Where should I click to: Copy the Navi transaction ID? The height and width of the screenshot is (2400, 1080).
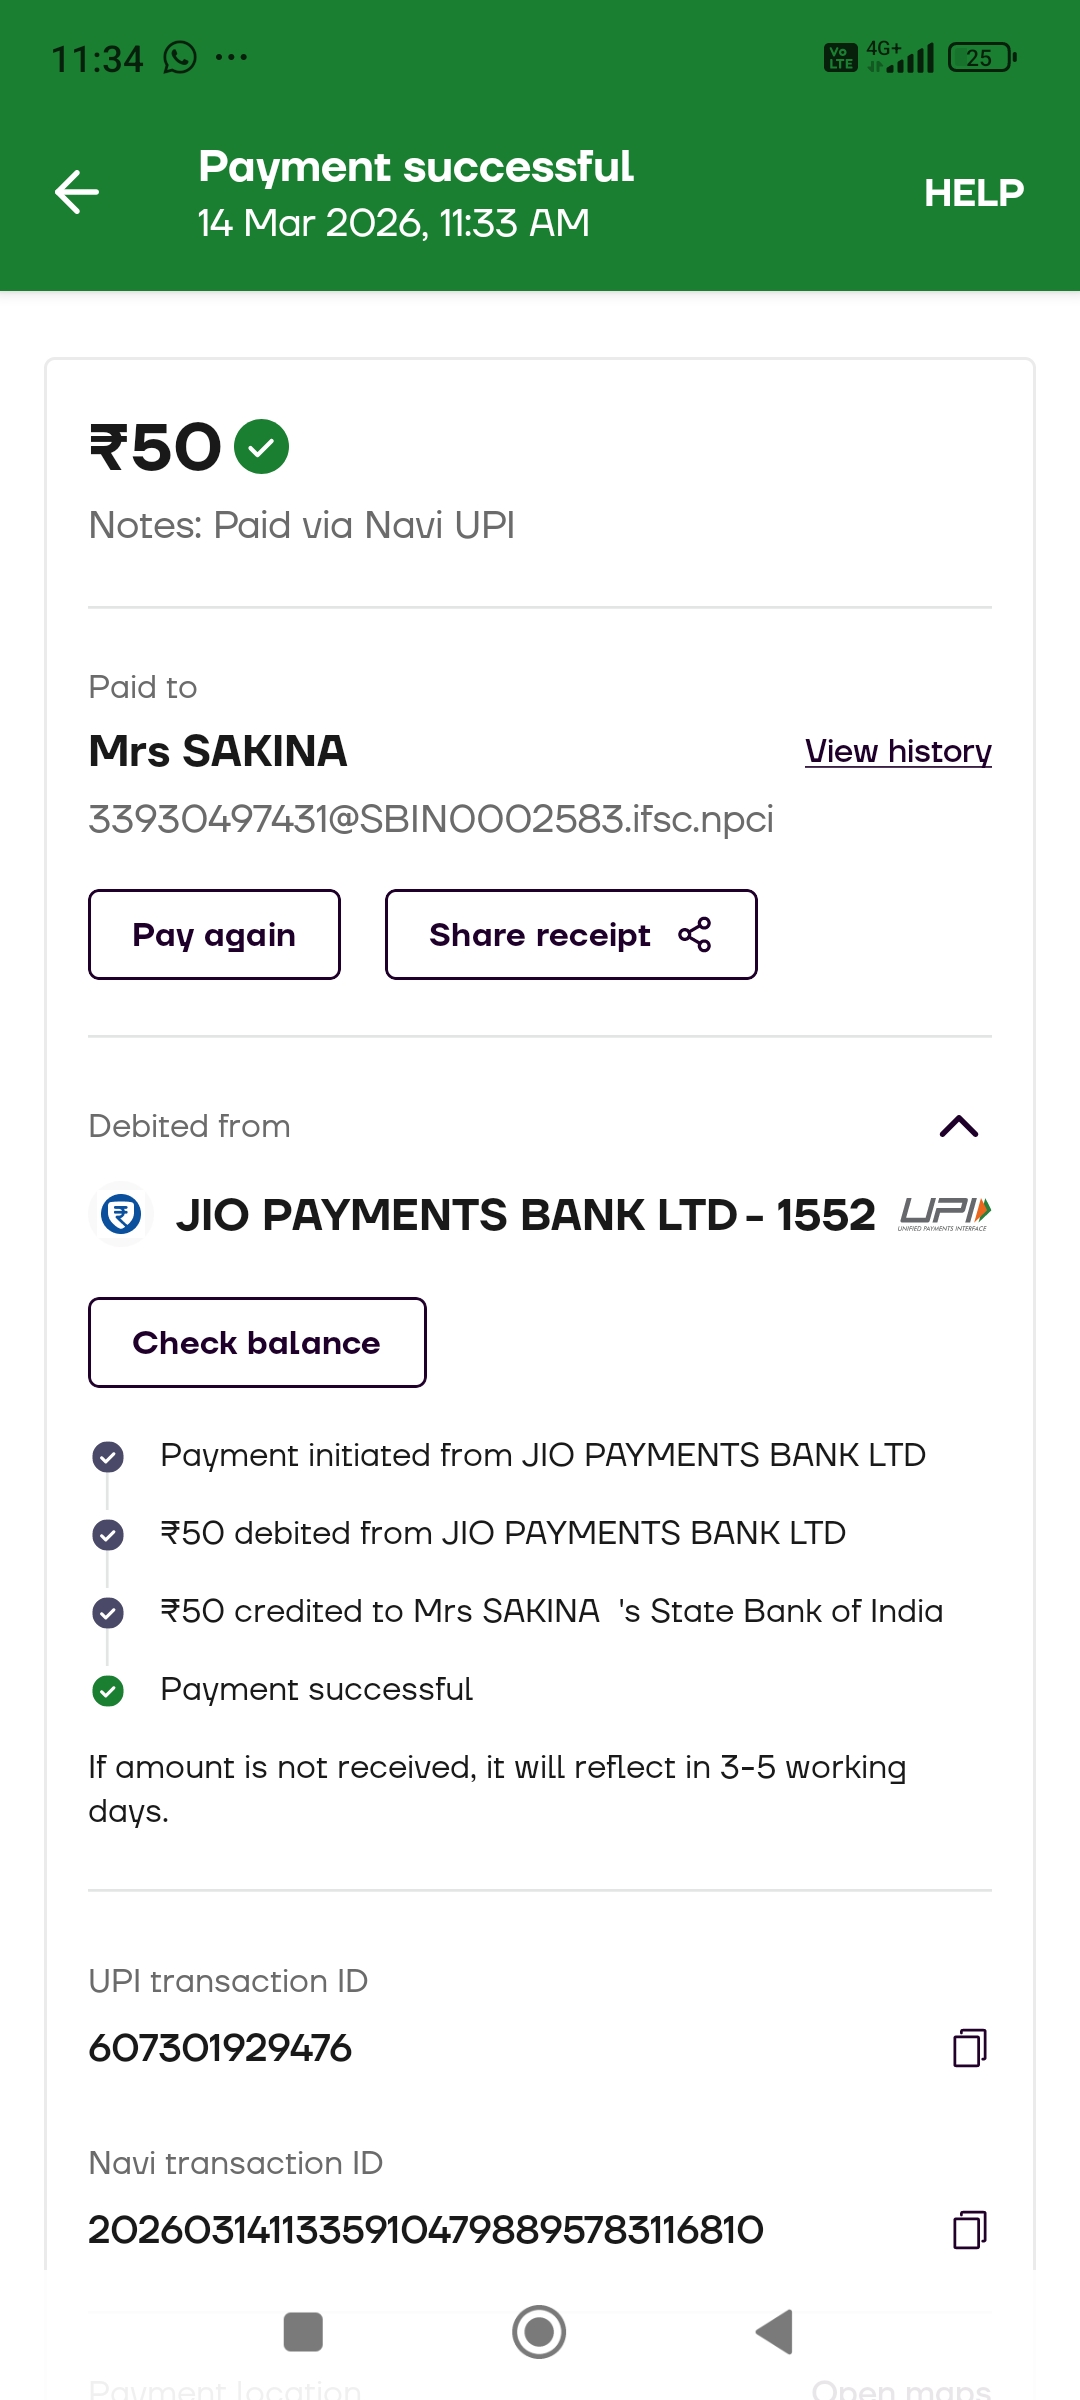[969, 2229]
